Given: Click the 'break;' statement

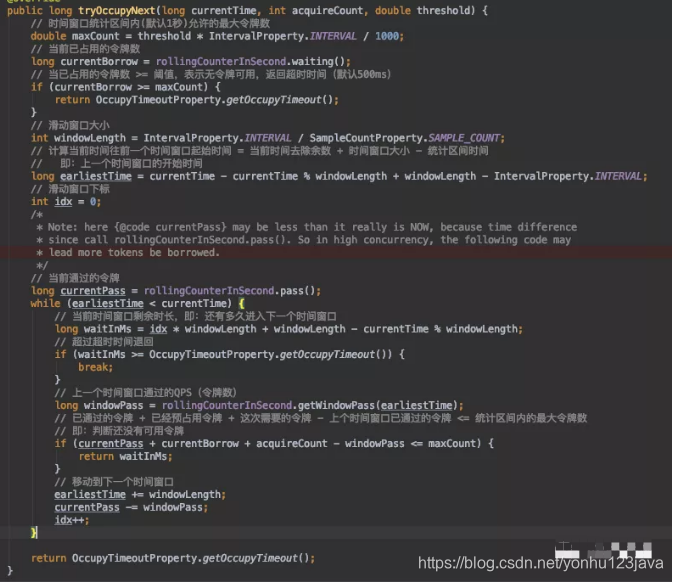Looking at the screenshot, I should [95, 367].
